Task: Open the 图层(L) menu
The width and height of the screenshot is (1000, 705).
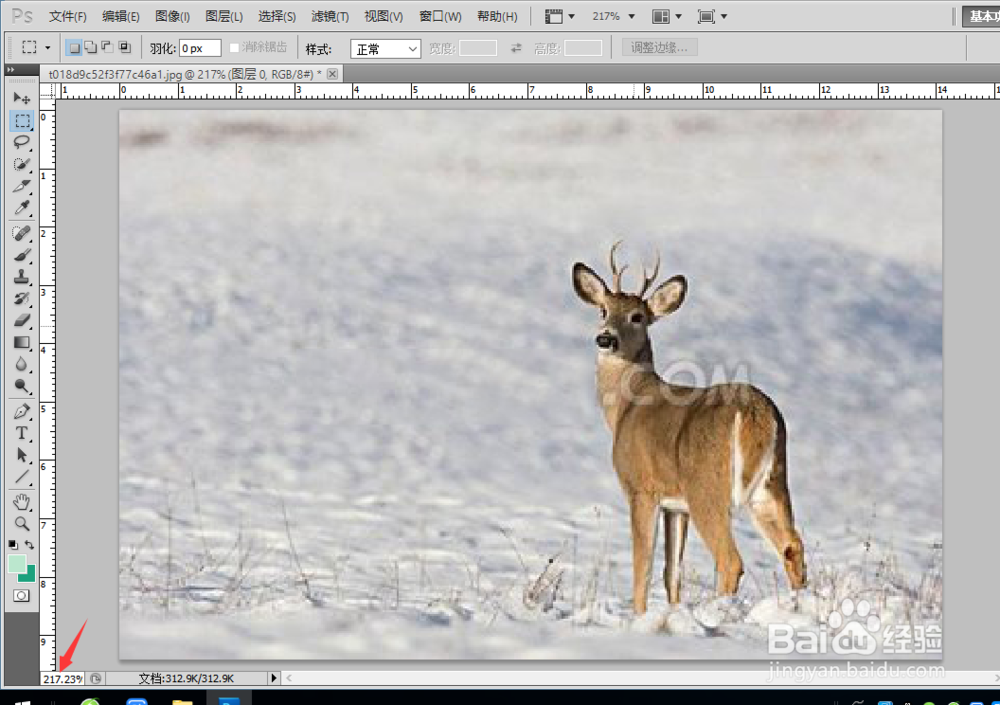Action: click(224, 17)
